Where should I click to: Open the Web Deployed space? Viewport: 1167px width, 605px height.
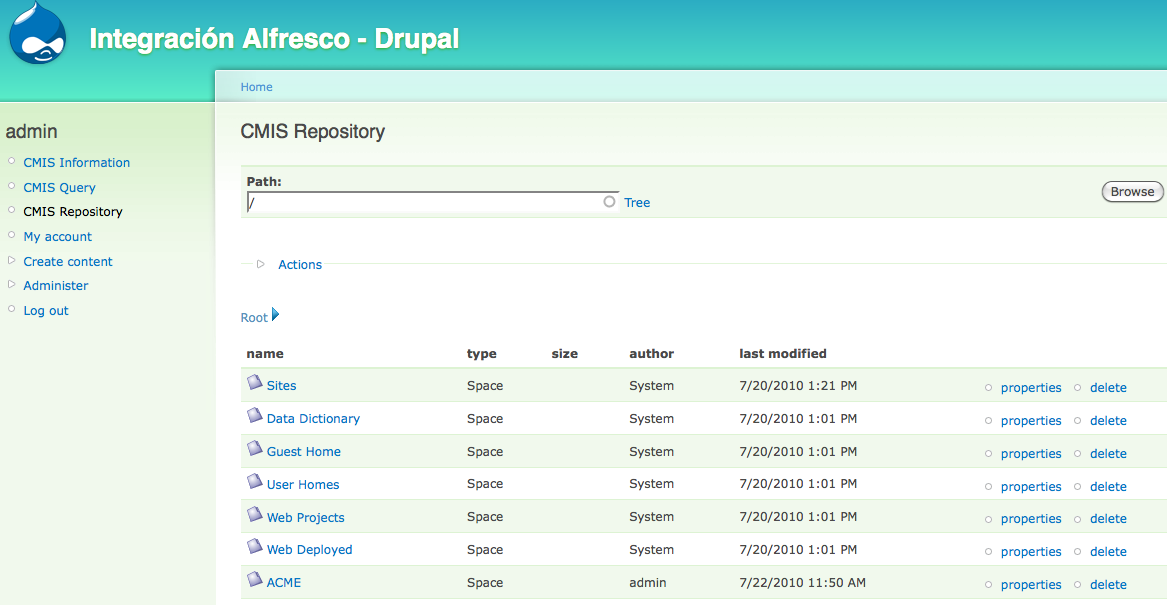pos(310,550)
